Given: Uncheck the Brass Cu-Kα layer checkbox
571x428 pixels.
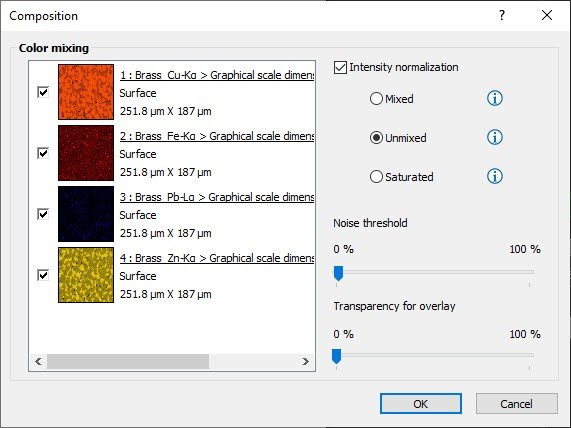Looking at the screenshot, I should click(43, 92).
